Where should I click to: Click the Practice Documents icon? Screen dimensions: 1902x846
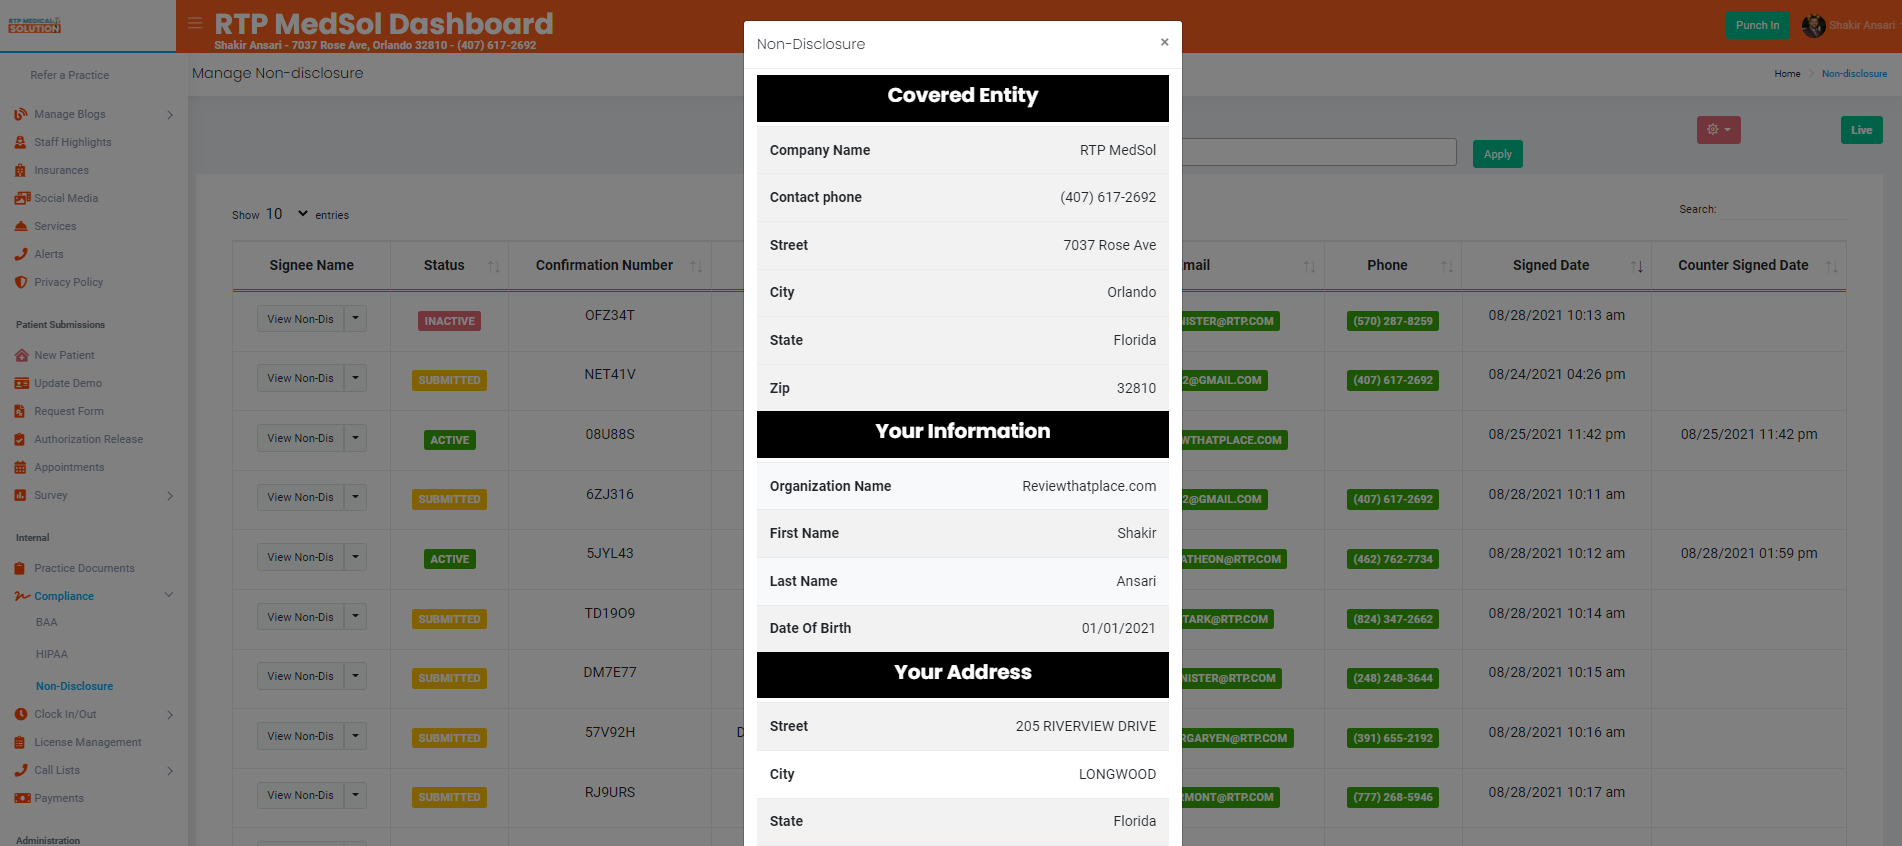coord(21,568)
